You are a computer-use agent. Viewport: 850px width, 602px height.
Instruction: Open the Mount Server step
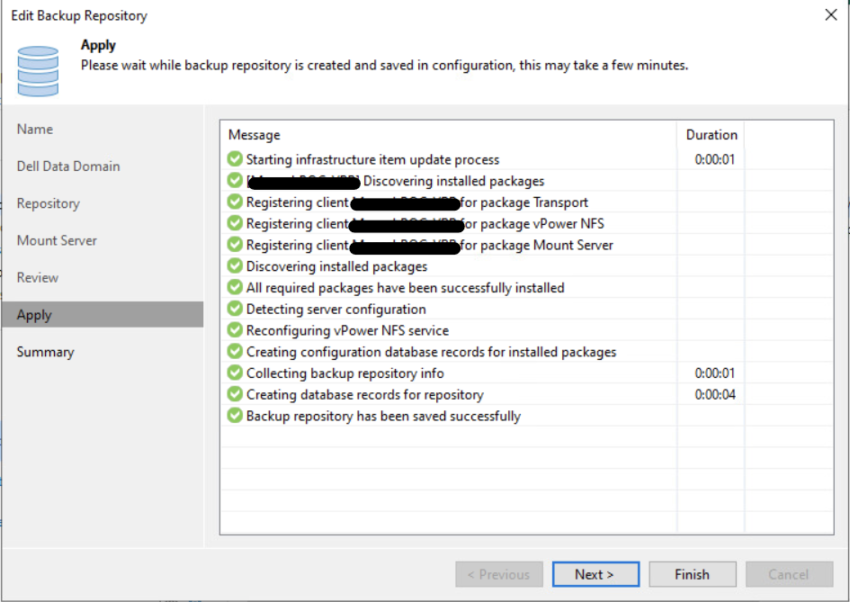(56, 240)
